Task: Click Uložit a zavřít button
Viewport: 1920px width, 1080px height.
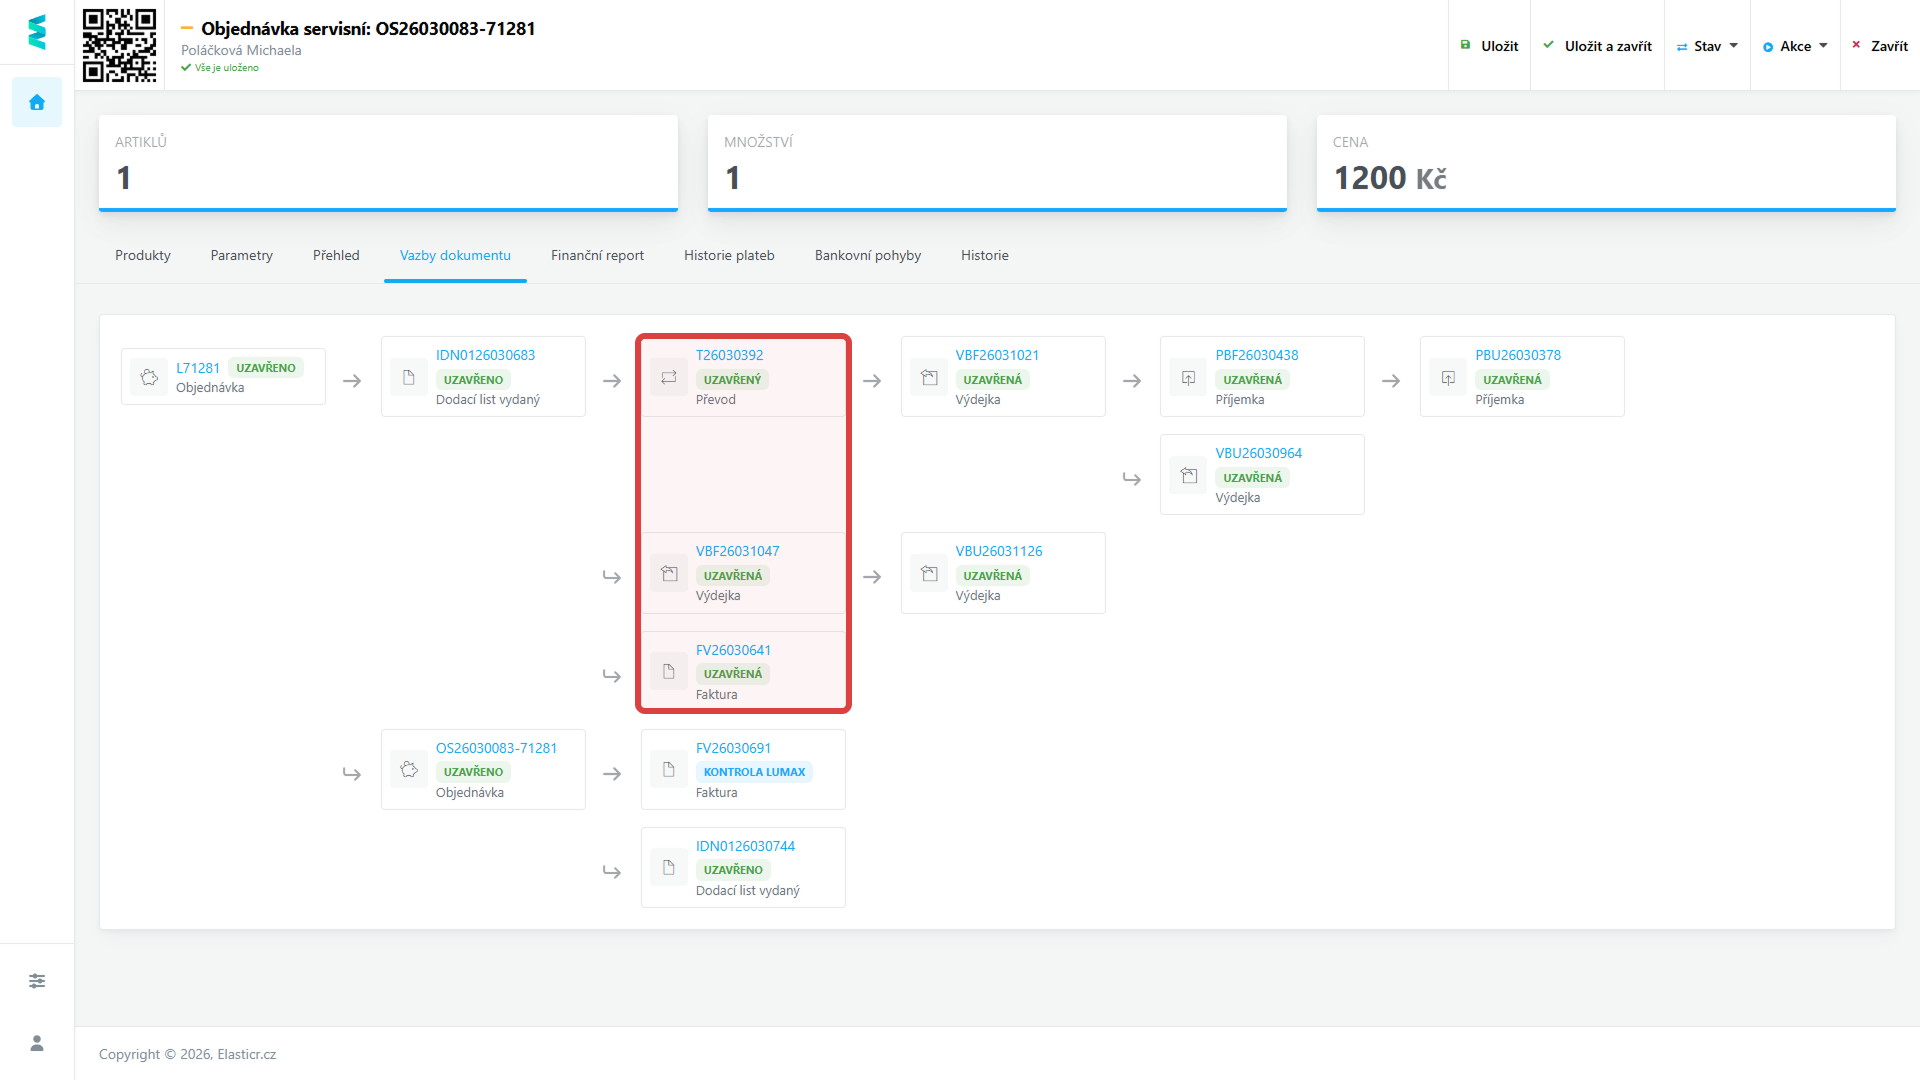Action: pos(1597,46)
